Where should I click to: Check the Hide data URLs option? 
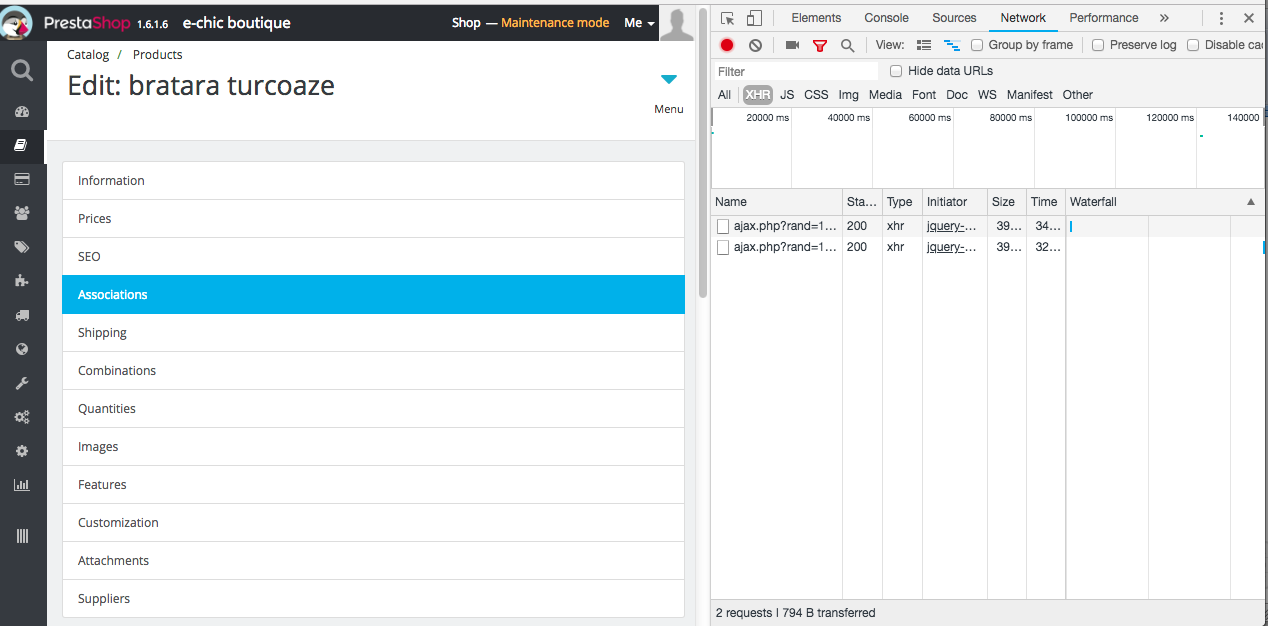pos(896,71)
